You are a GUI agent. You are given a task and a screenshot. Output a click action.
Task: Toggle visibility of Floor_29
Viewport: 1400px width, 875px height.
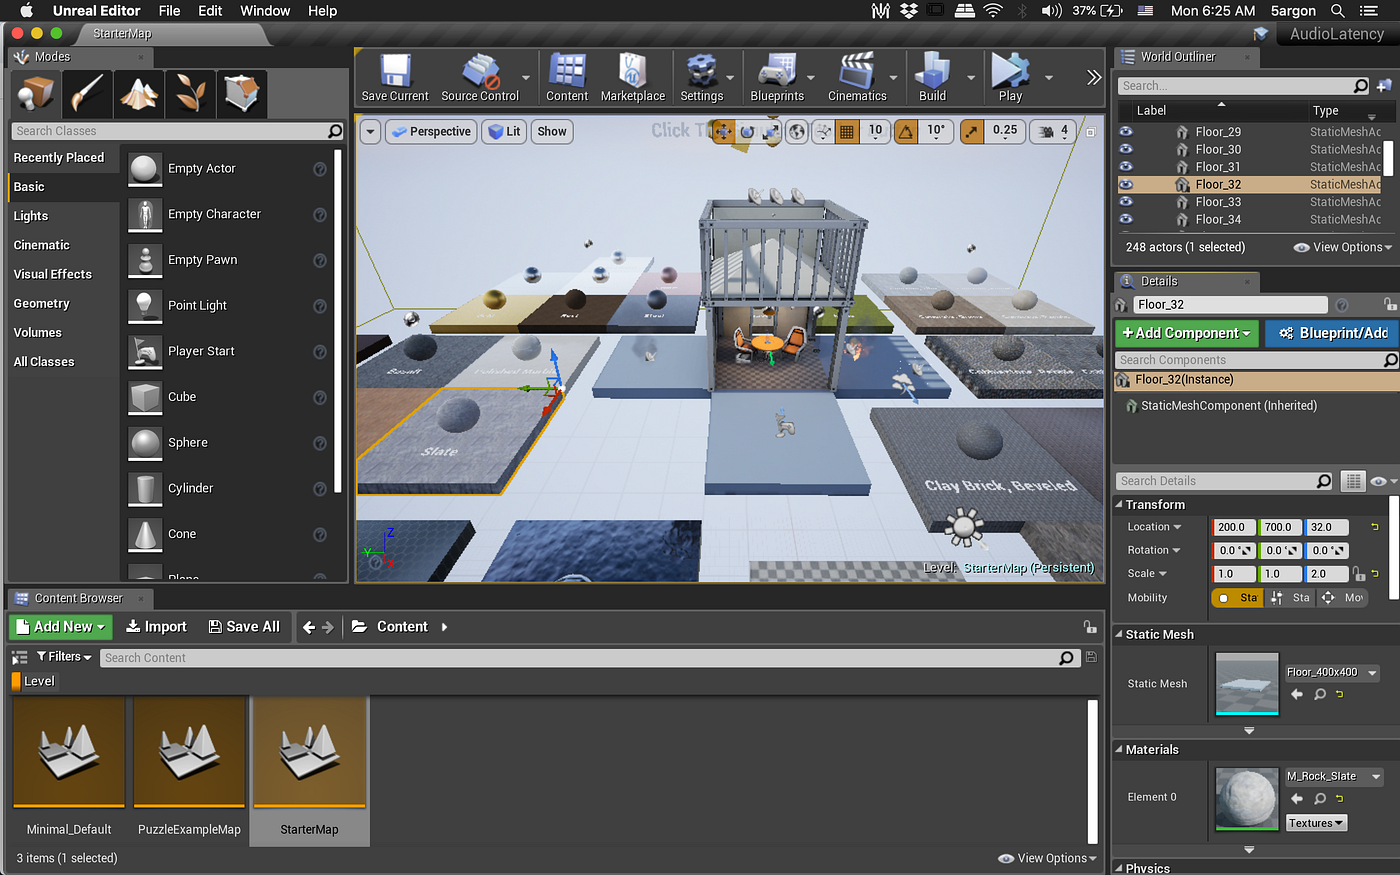coord(1126,132)
